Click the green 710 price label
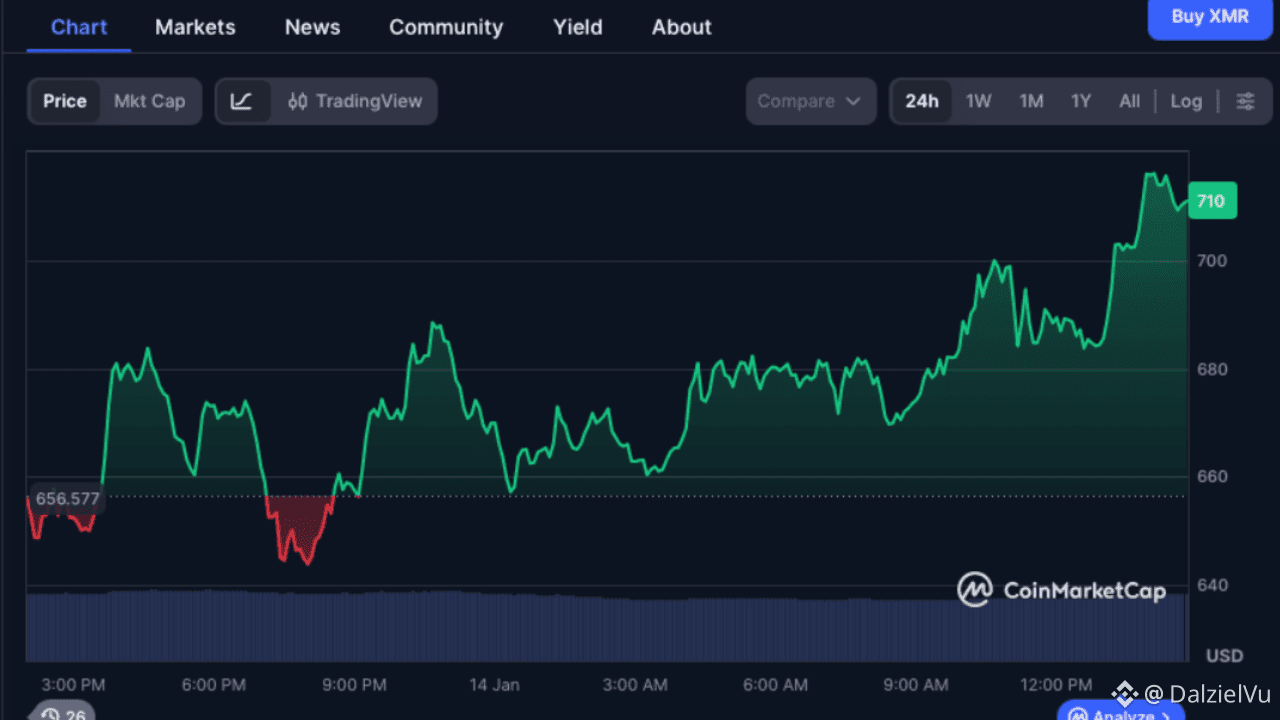The image size is (1280, 720). coord(1211,201)
